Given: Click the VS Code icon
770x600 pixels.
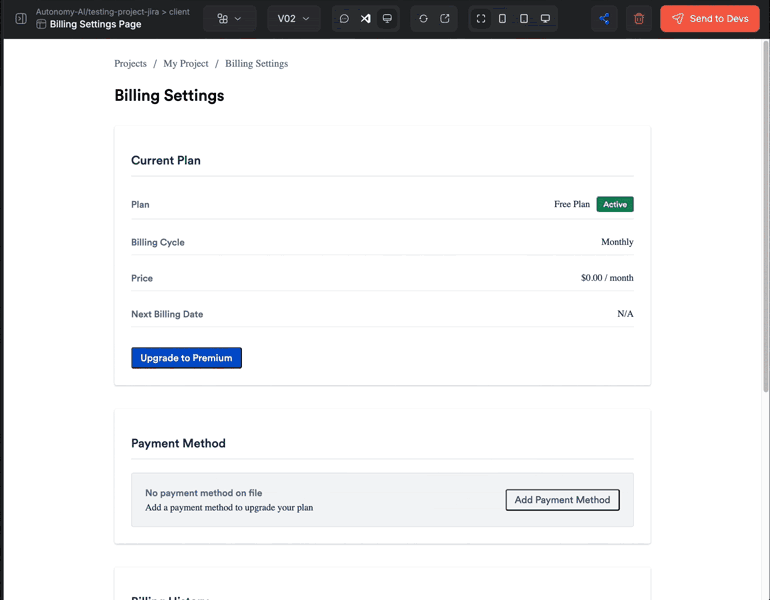Looking at the screenshot, I should click(366, 19).
